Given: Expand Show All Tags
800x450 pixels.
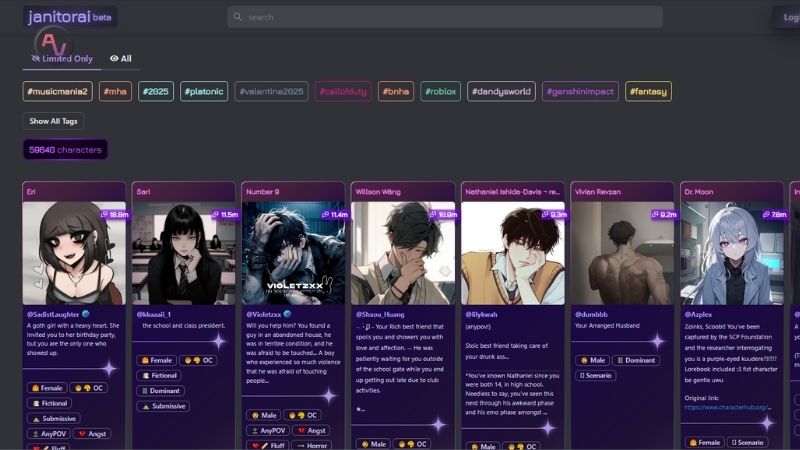Looking at the screenshot, I should point(53,121).
